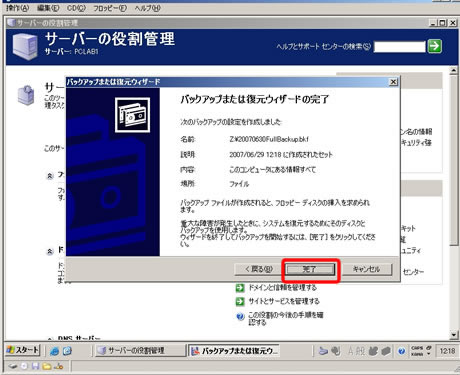The image size is (460, 375).
Task: Collapse the domain controller section chevron
Action: coord(50,251)
